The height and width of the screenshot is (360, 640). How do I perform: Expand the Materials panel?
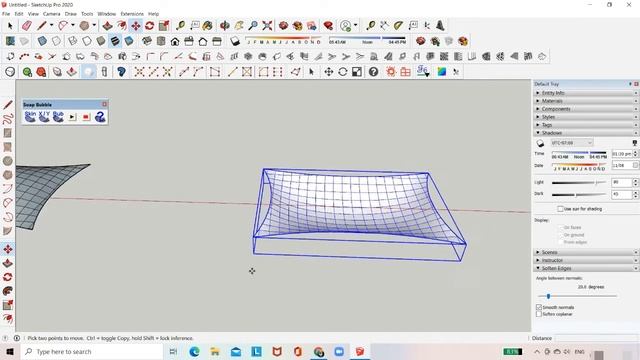point(586,101)
